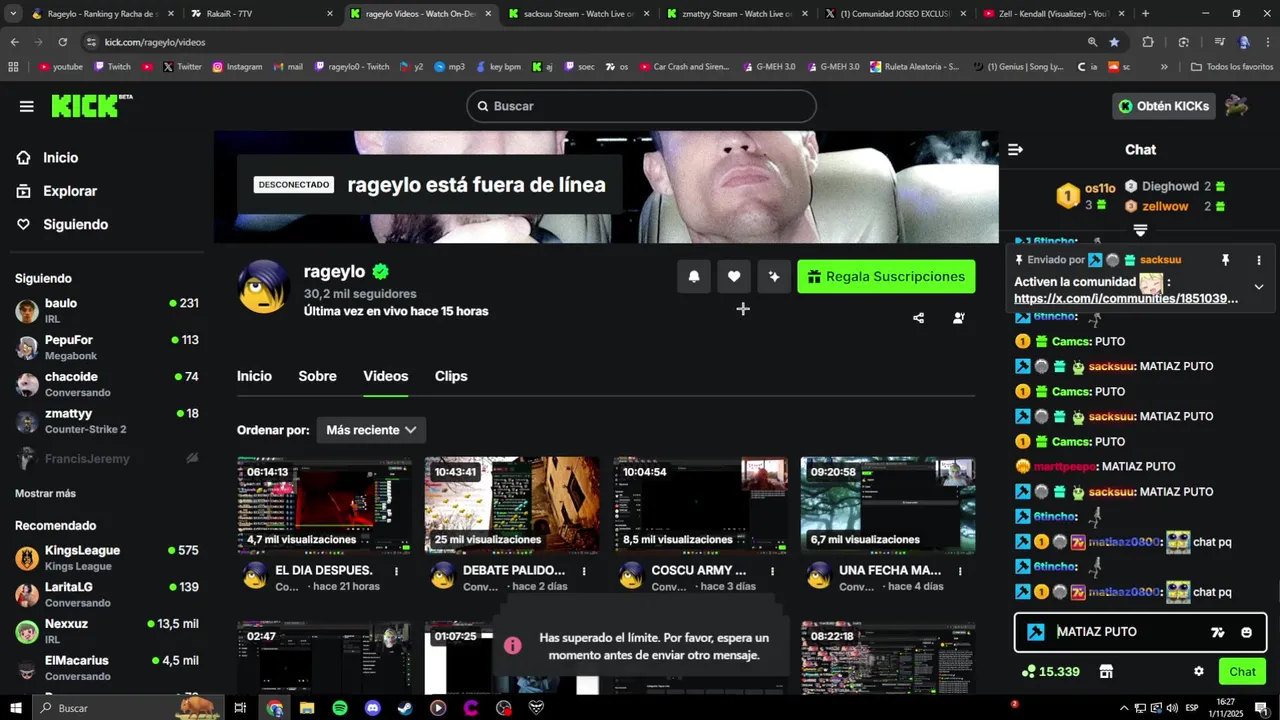Click the share icon under the subscription button
Viewport: 1280px width, 720px height.
click(919, 318)
